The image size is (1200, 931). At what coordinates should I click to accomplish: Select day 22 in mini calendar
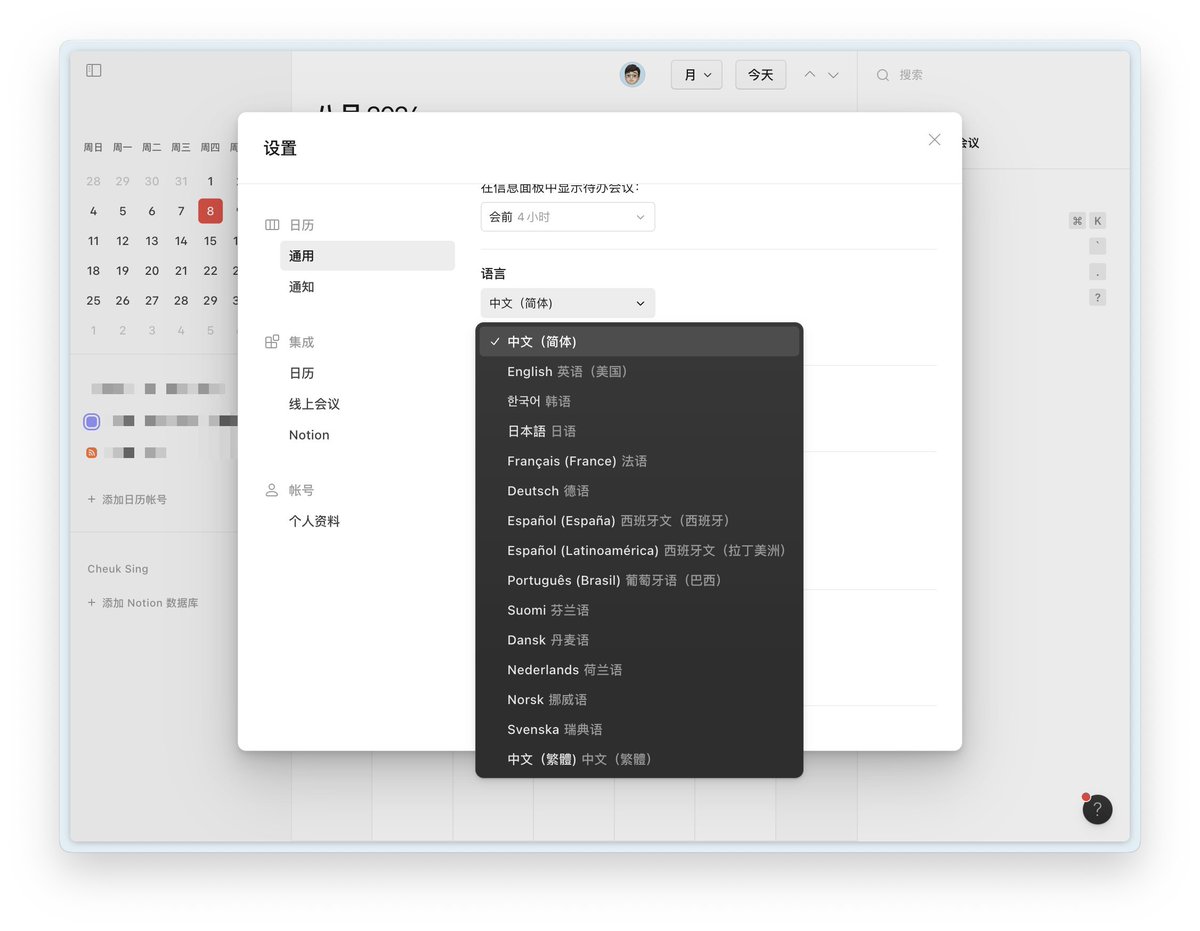click(210, 271)
